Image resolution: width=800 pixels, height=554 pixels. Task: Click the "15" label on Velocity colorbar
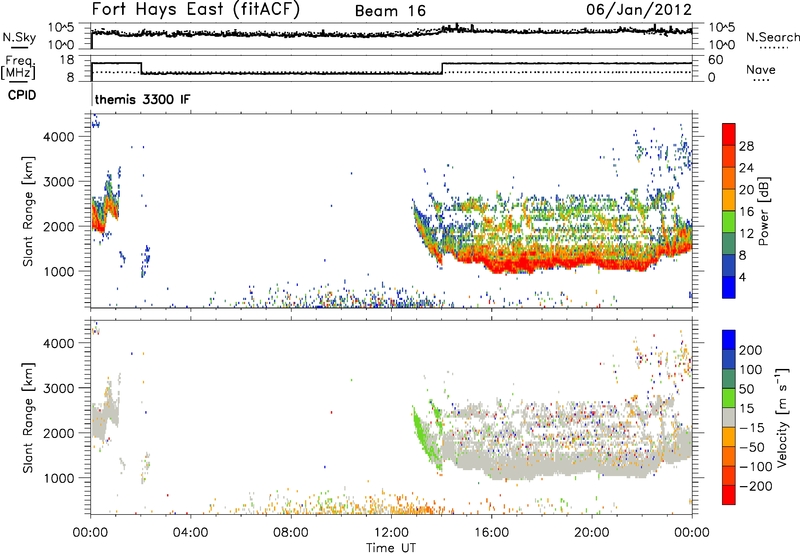[x=746, y=409]
